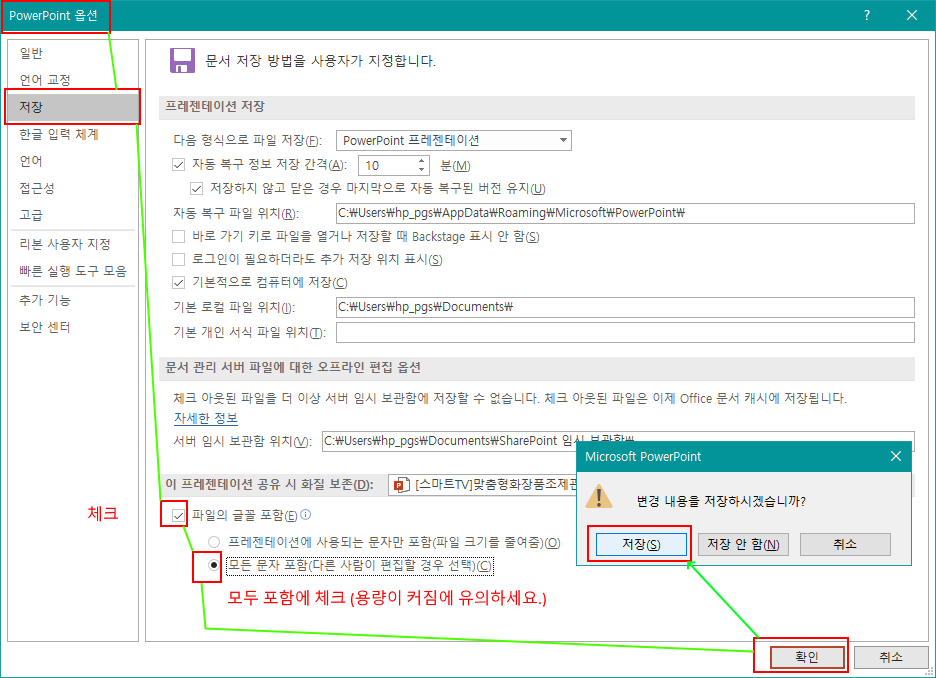Open the 접근성 options category
This screenshot has width=936, height=678.
point(73,188)
